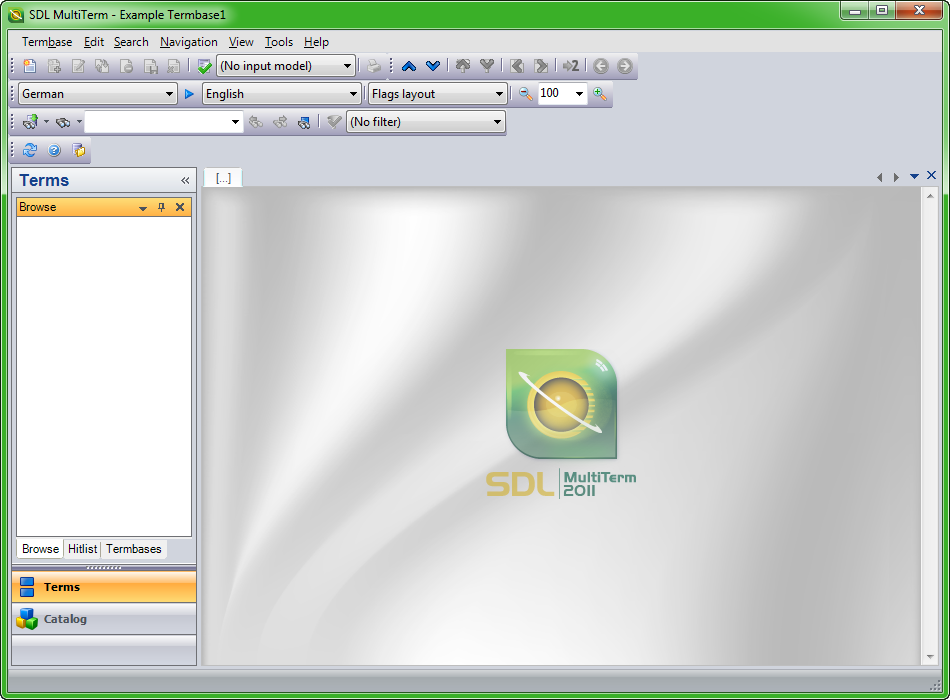Viewport: 950px width, 700px height.
Task: Click the blue Refresh arrows icon
Action: [30, 150]
